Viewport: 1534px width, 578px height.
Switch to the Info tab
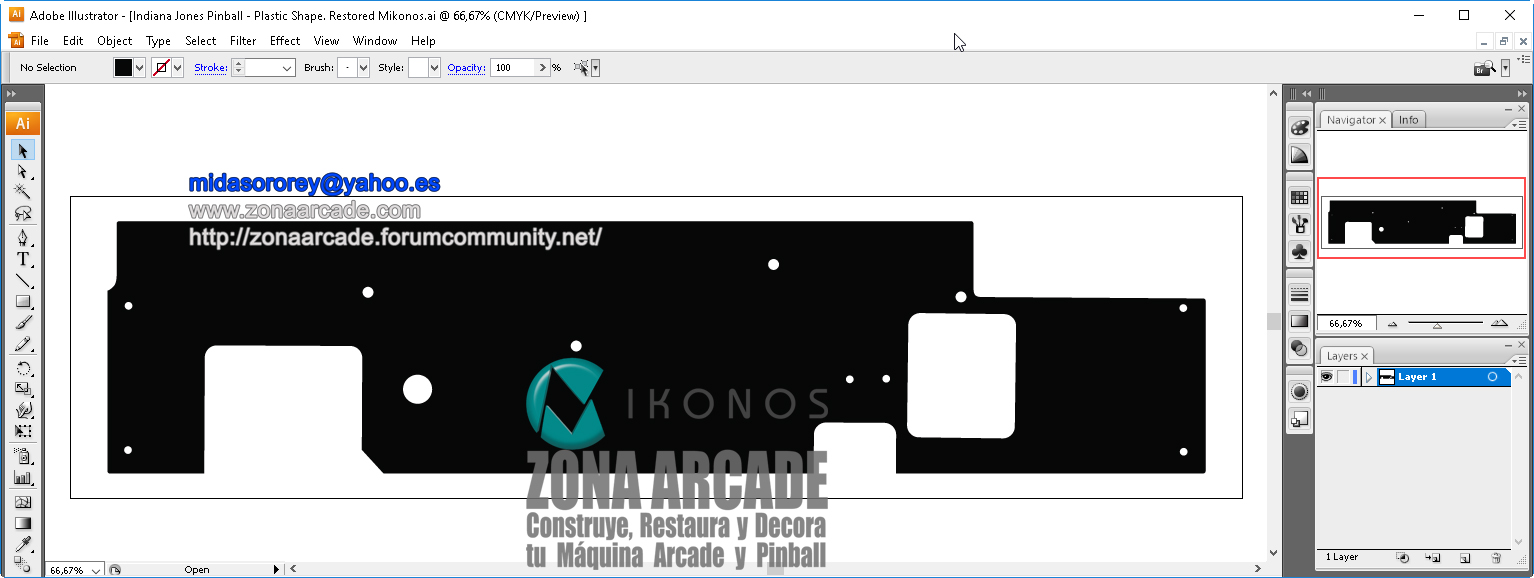[x=1408, y=120]
